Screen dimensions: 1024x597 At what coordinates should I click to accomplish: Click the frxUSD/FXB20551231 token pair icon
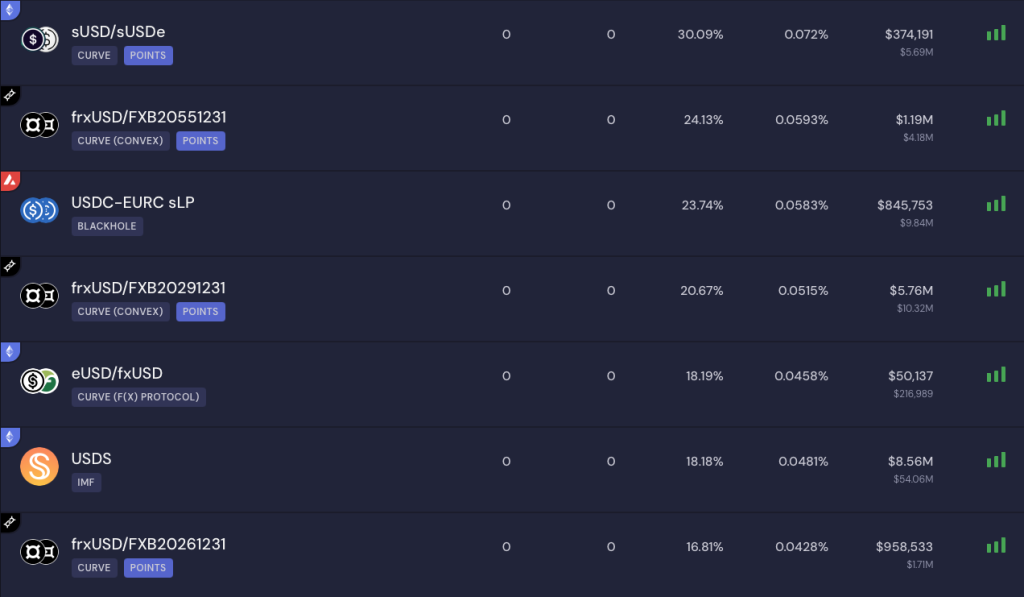tap(40, 125)
